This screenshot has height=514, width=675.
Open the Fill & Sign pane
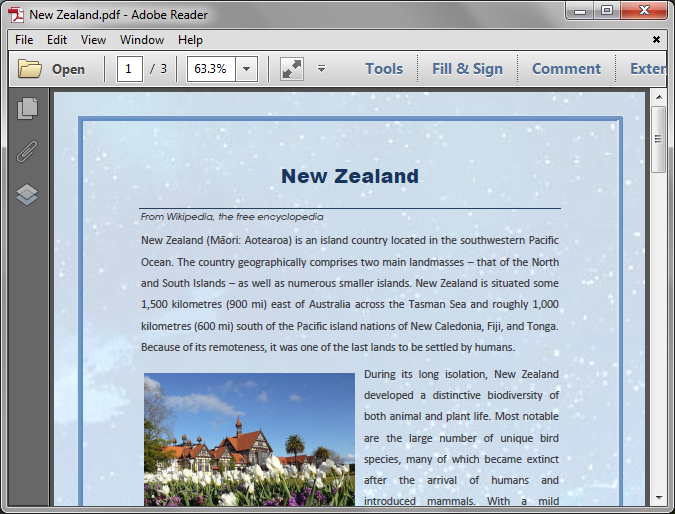click(x=467, y=69)
